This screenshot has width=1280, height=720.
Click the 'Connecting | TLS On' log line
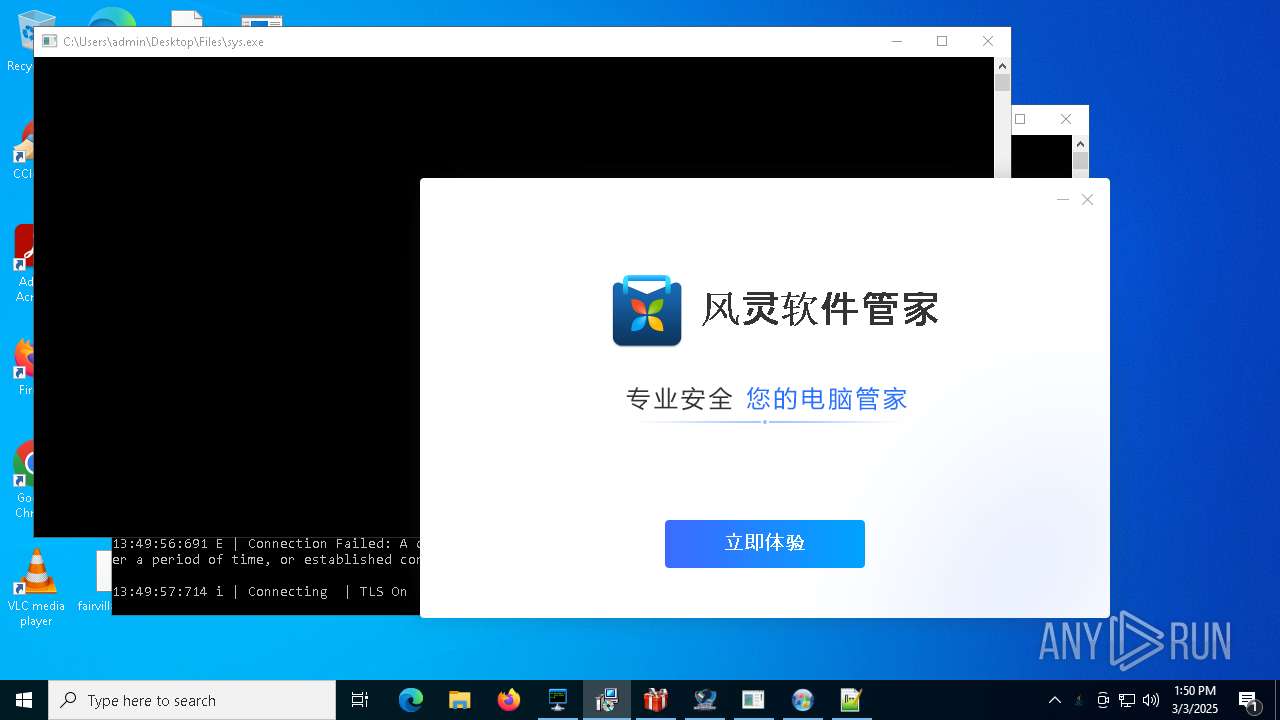click(x=260, y=591)
